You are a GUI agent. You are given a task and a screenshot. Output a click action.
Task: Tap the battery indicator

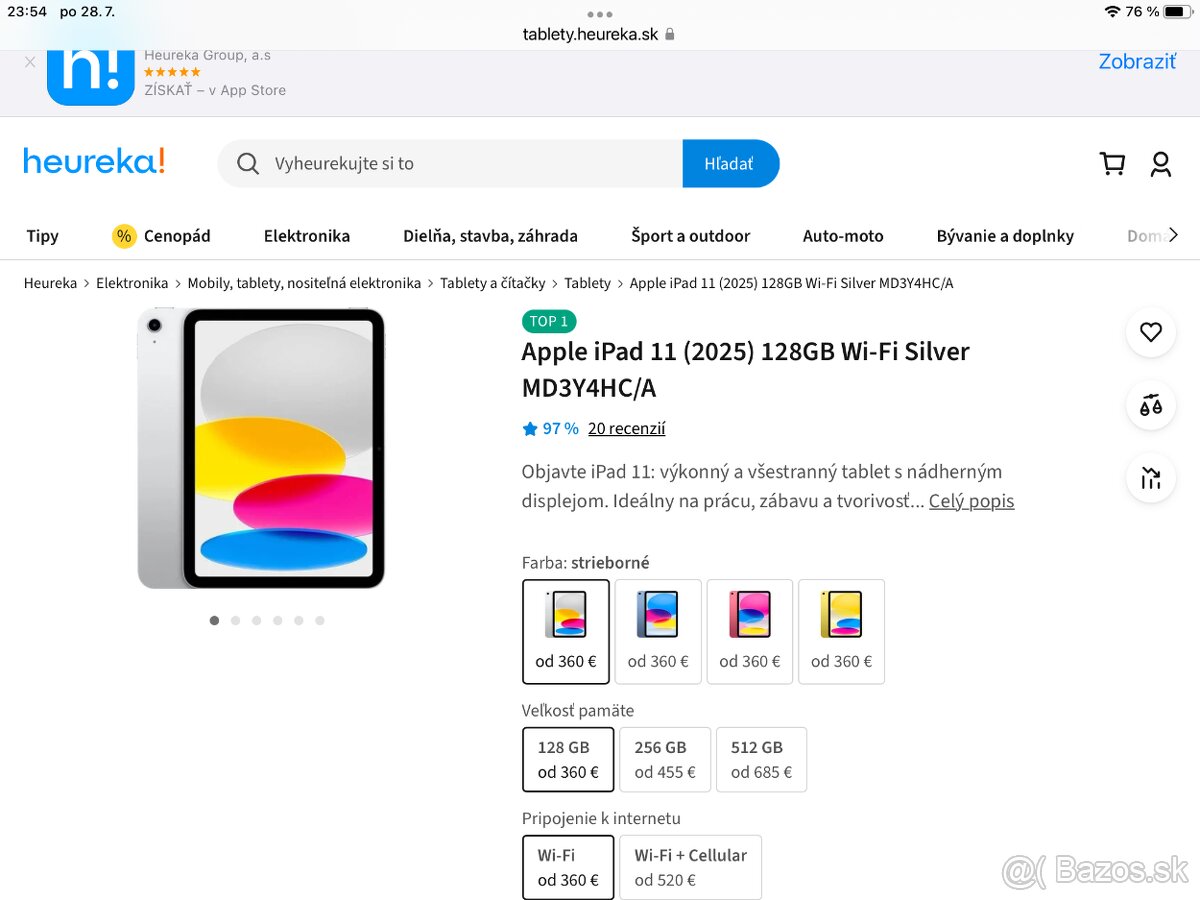click(x=1177, y=11)
